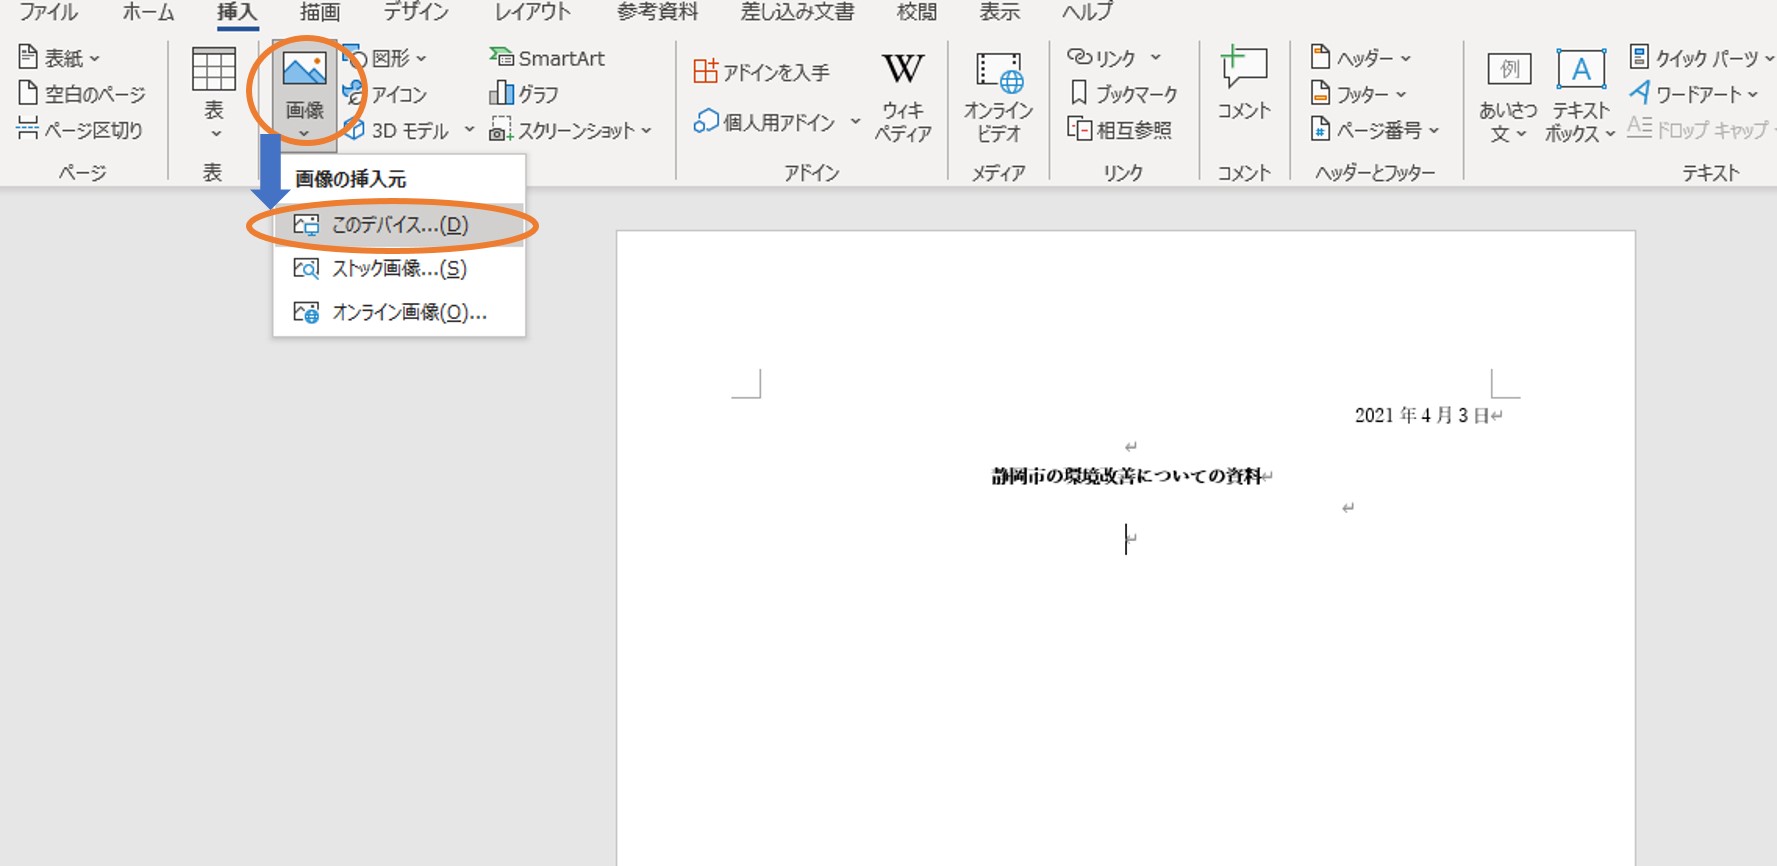Click the ドロップ キャップ option

coord(1699,130)
